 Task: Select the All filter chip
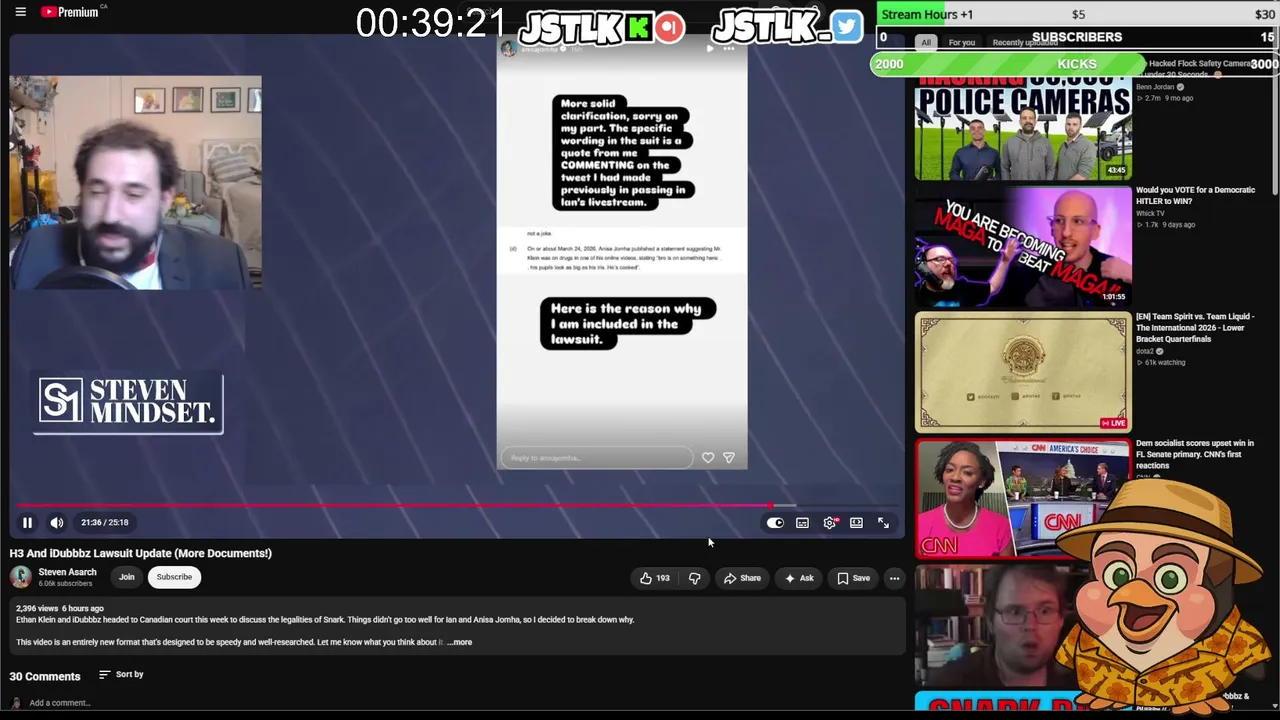pos(926,43)
